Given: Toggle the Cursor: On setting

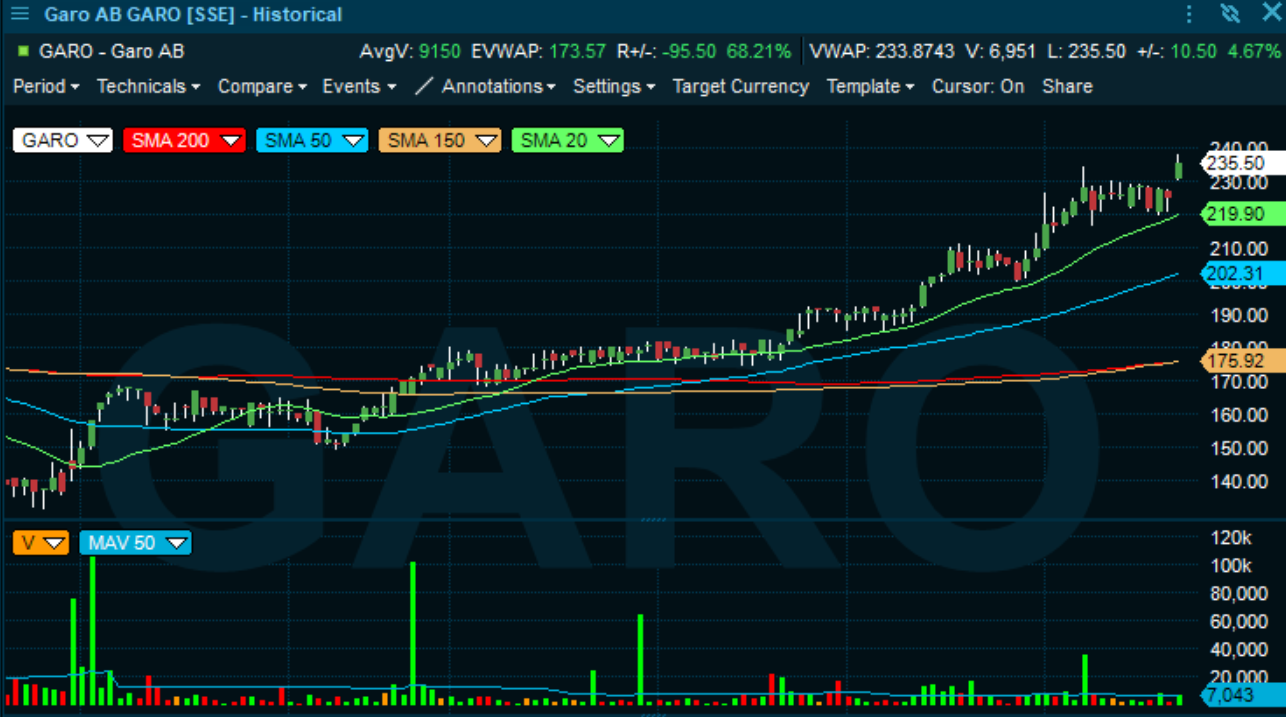Looking at the screenshot, I should (x=978, y=86).
